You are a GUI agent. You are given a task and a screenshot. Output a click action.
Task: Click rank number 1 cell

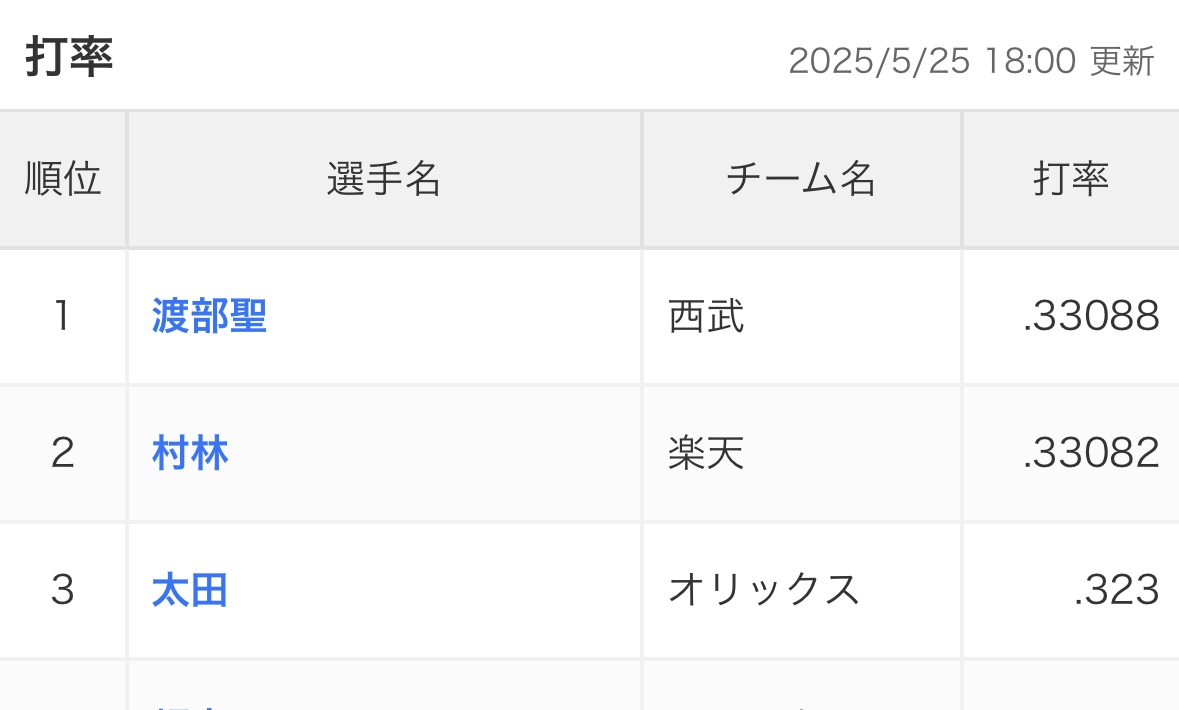pos(63,317)
